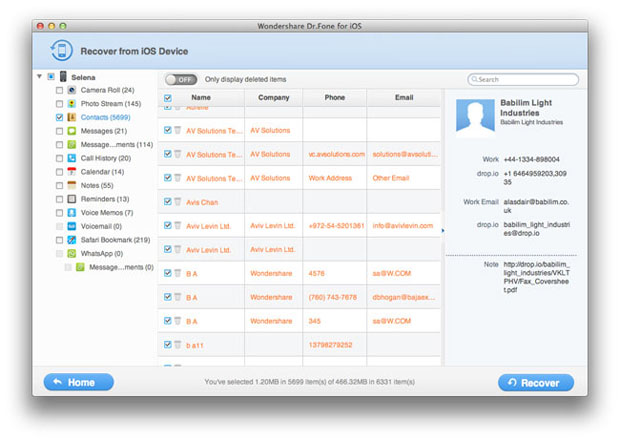This screenshot has height=441, width=620.
Task: Open Reminders (13) category
Action: point(105,199)
